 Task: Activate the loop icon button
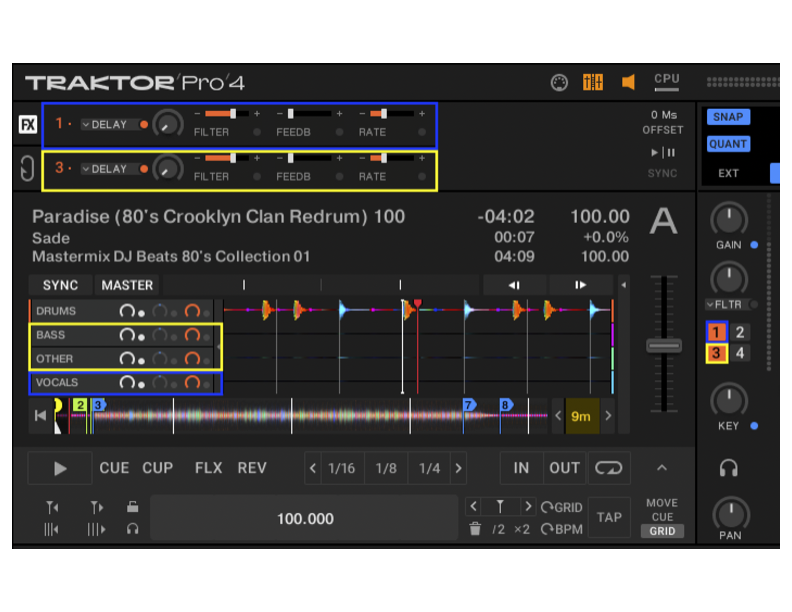click(608, 468)
